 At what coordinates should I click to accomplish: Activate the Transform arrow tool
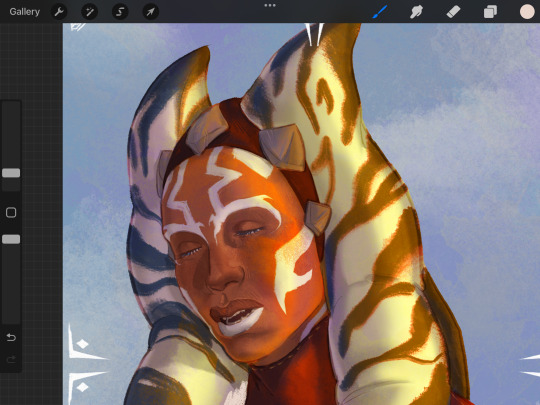click(150, 12)
